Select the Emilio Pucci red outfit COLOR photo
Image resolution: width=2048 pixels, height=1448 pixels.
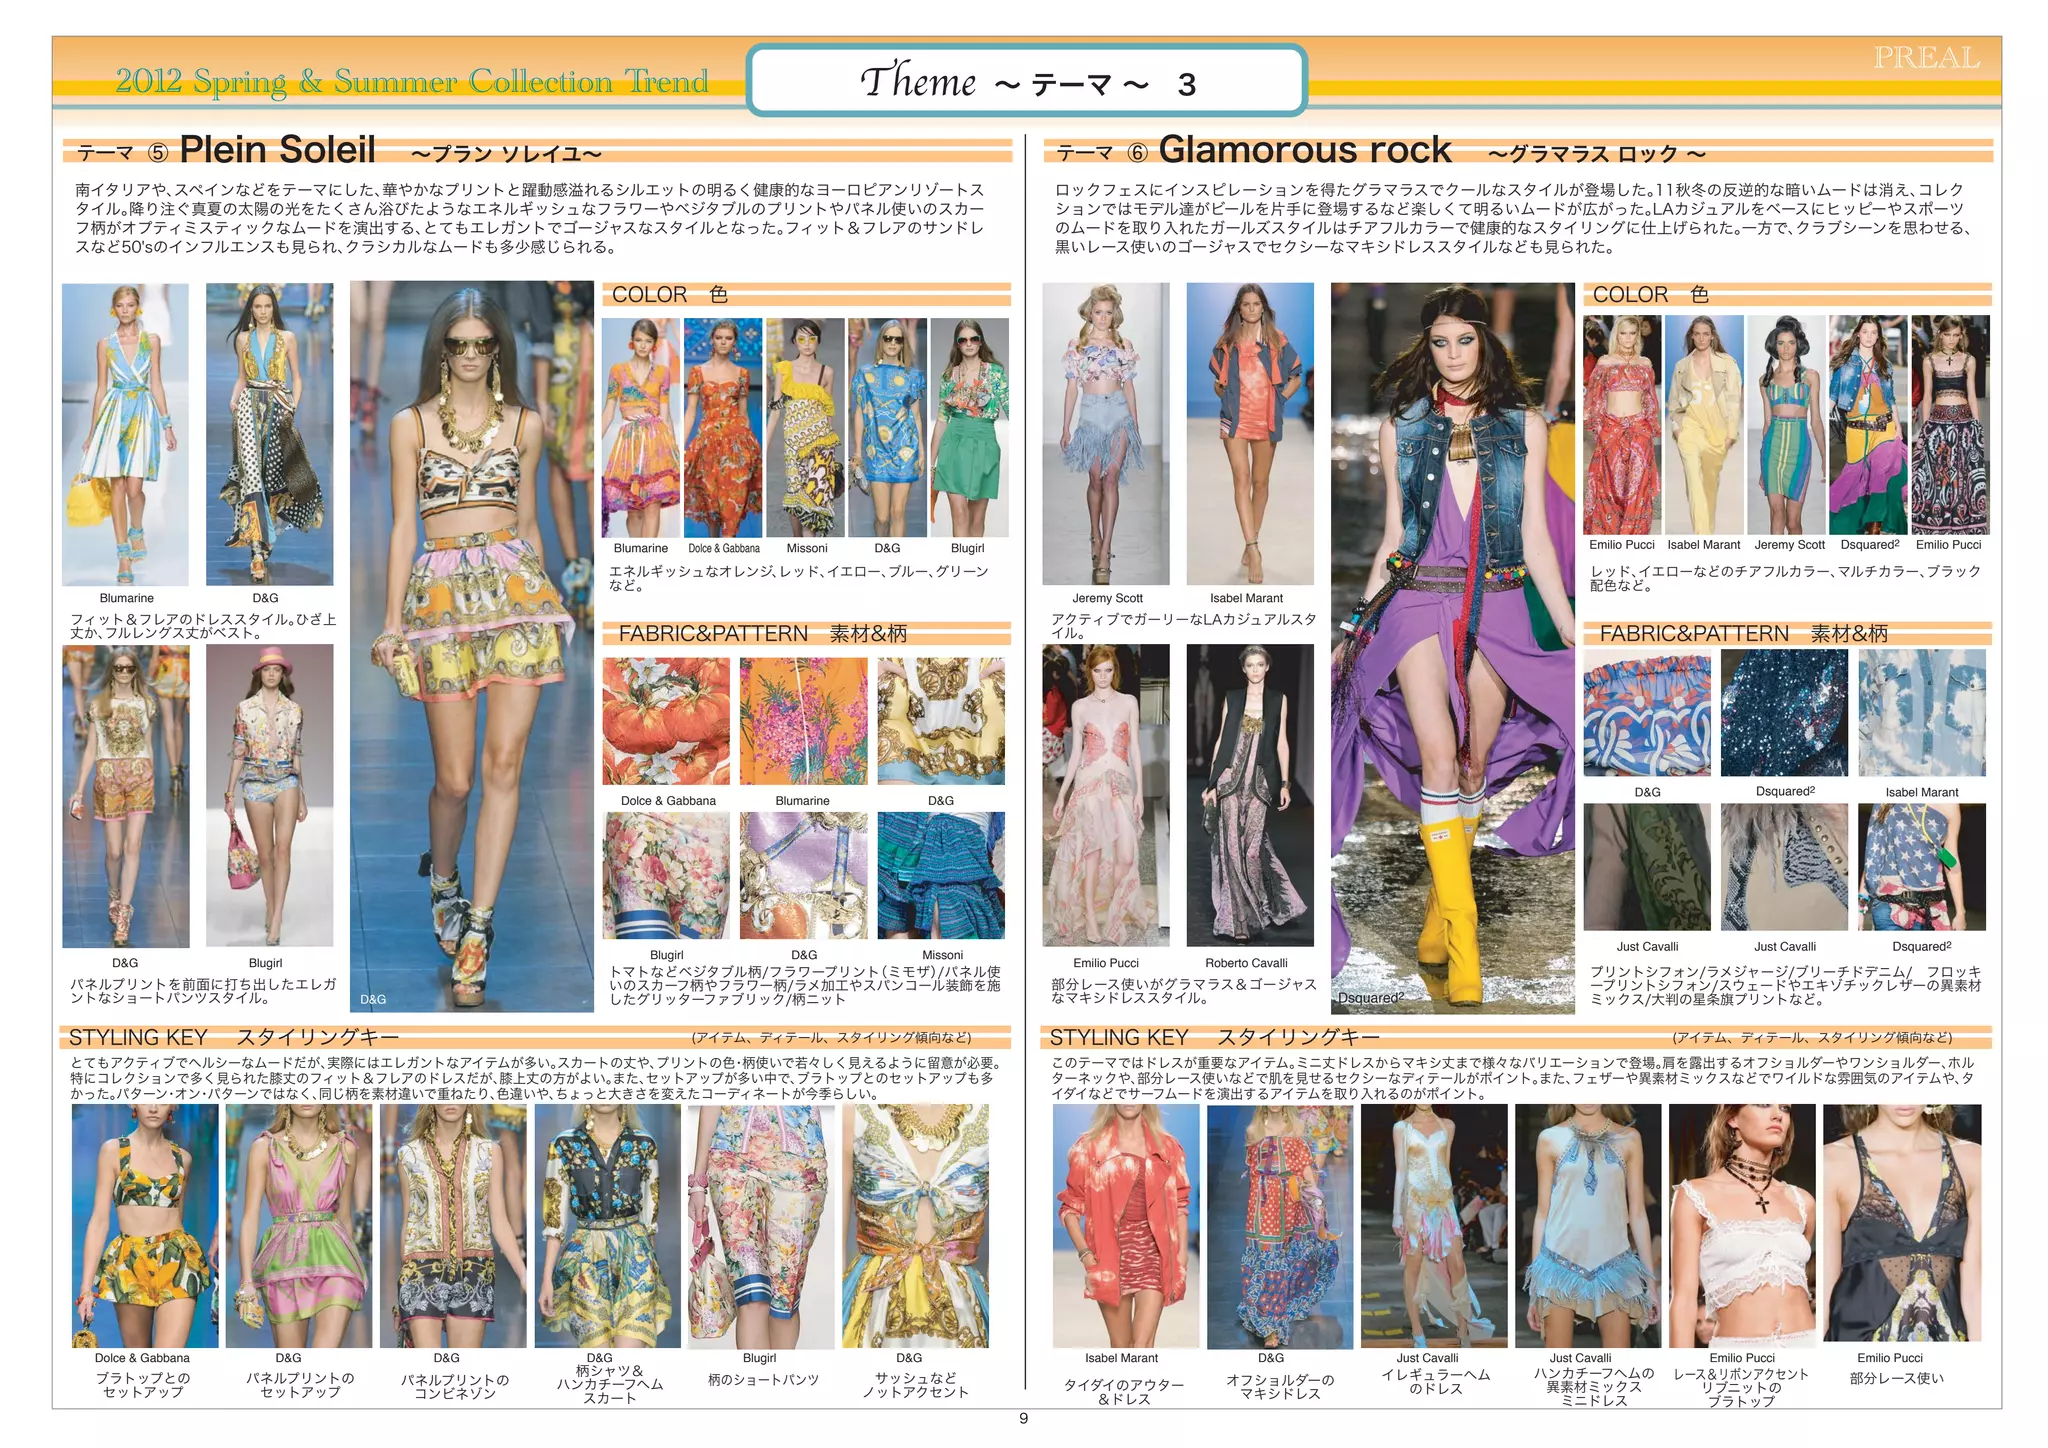(1622, 425)
